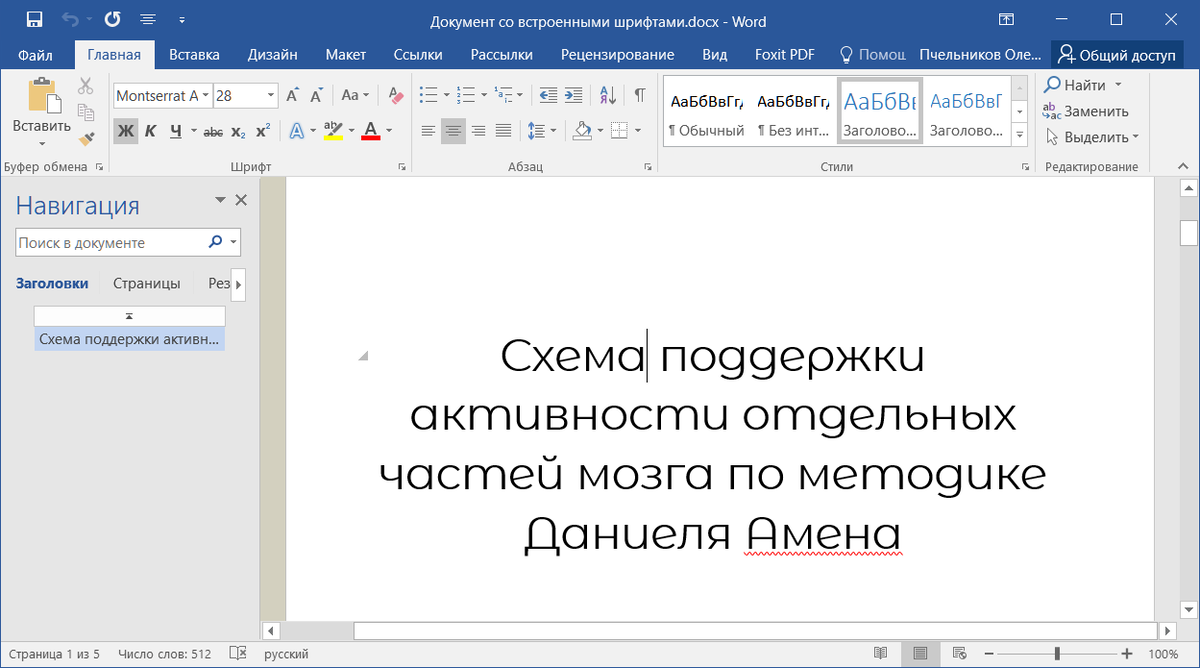
Task: Toggle strikethrough formatting
Action: 212,131
